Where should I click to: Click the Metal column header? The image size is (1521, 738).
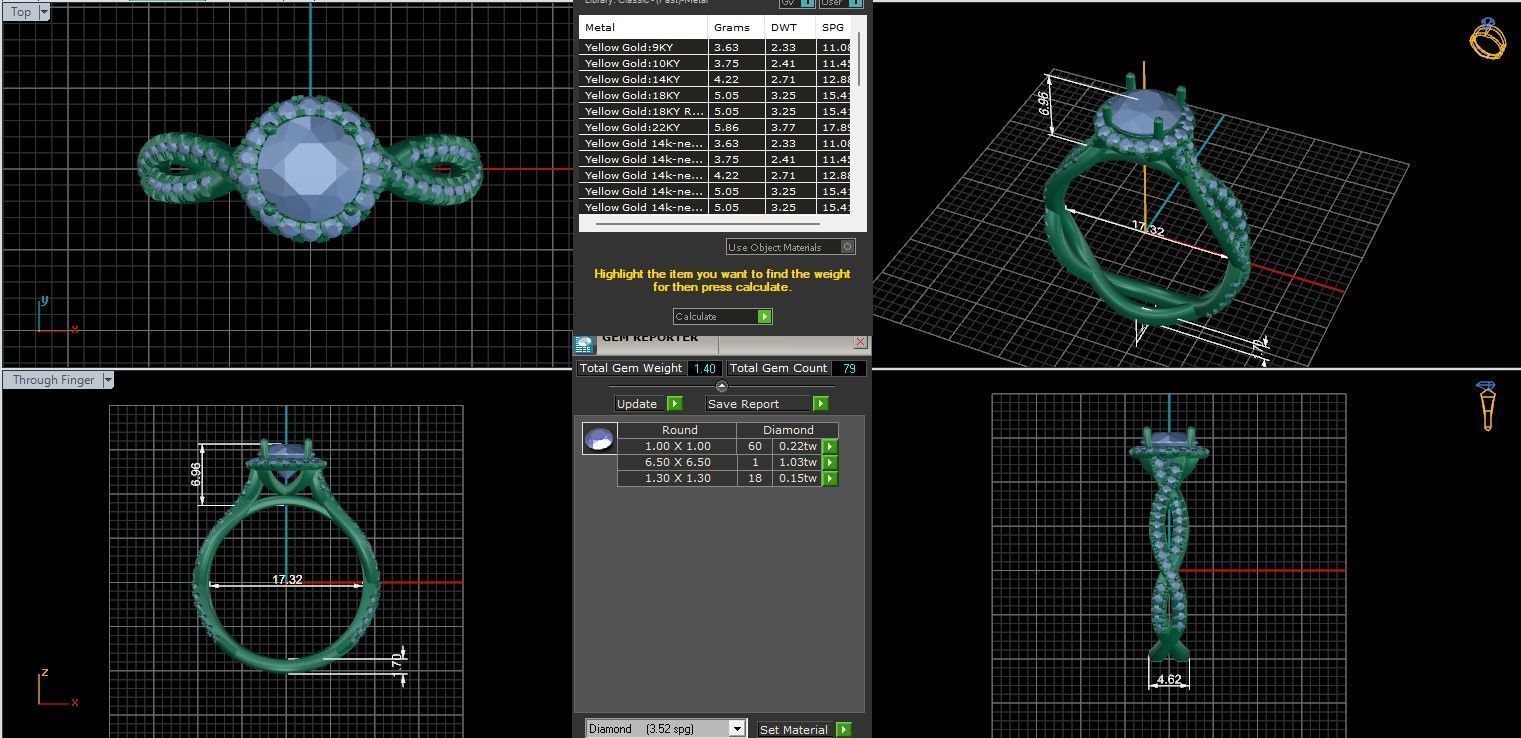coord(643,27)
